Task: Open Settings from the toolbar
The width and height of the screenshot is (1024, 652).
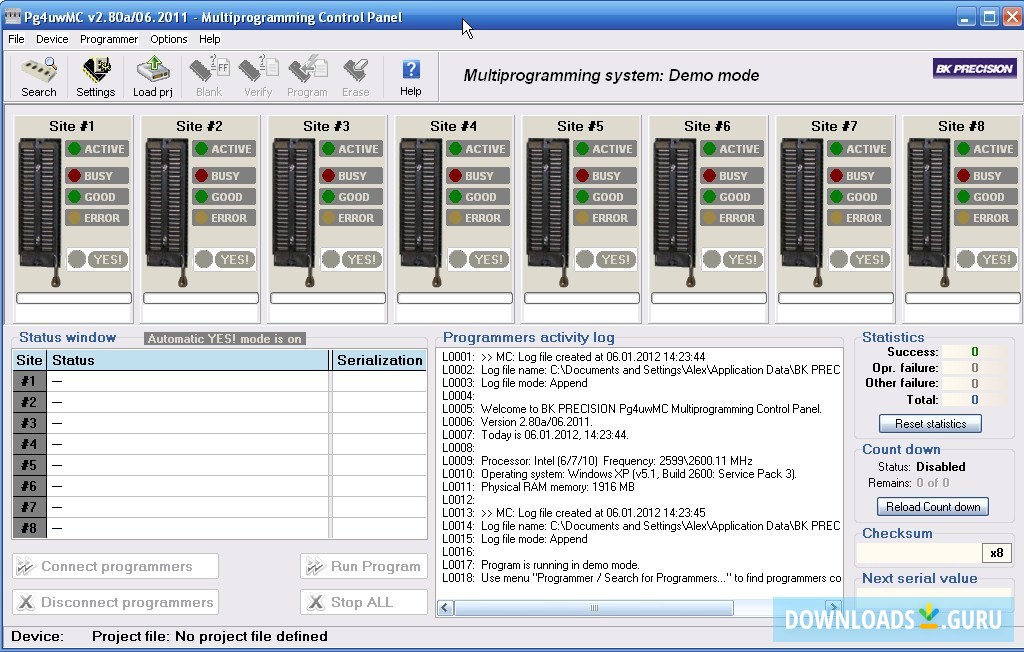Action: (96, 76)
